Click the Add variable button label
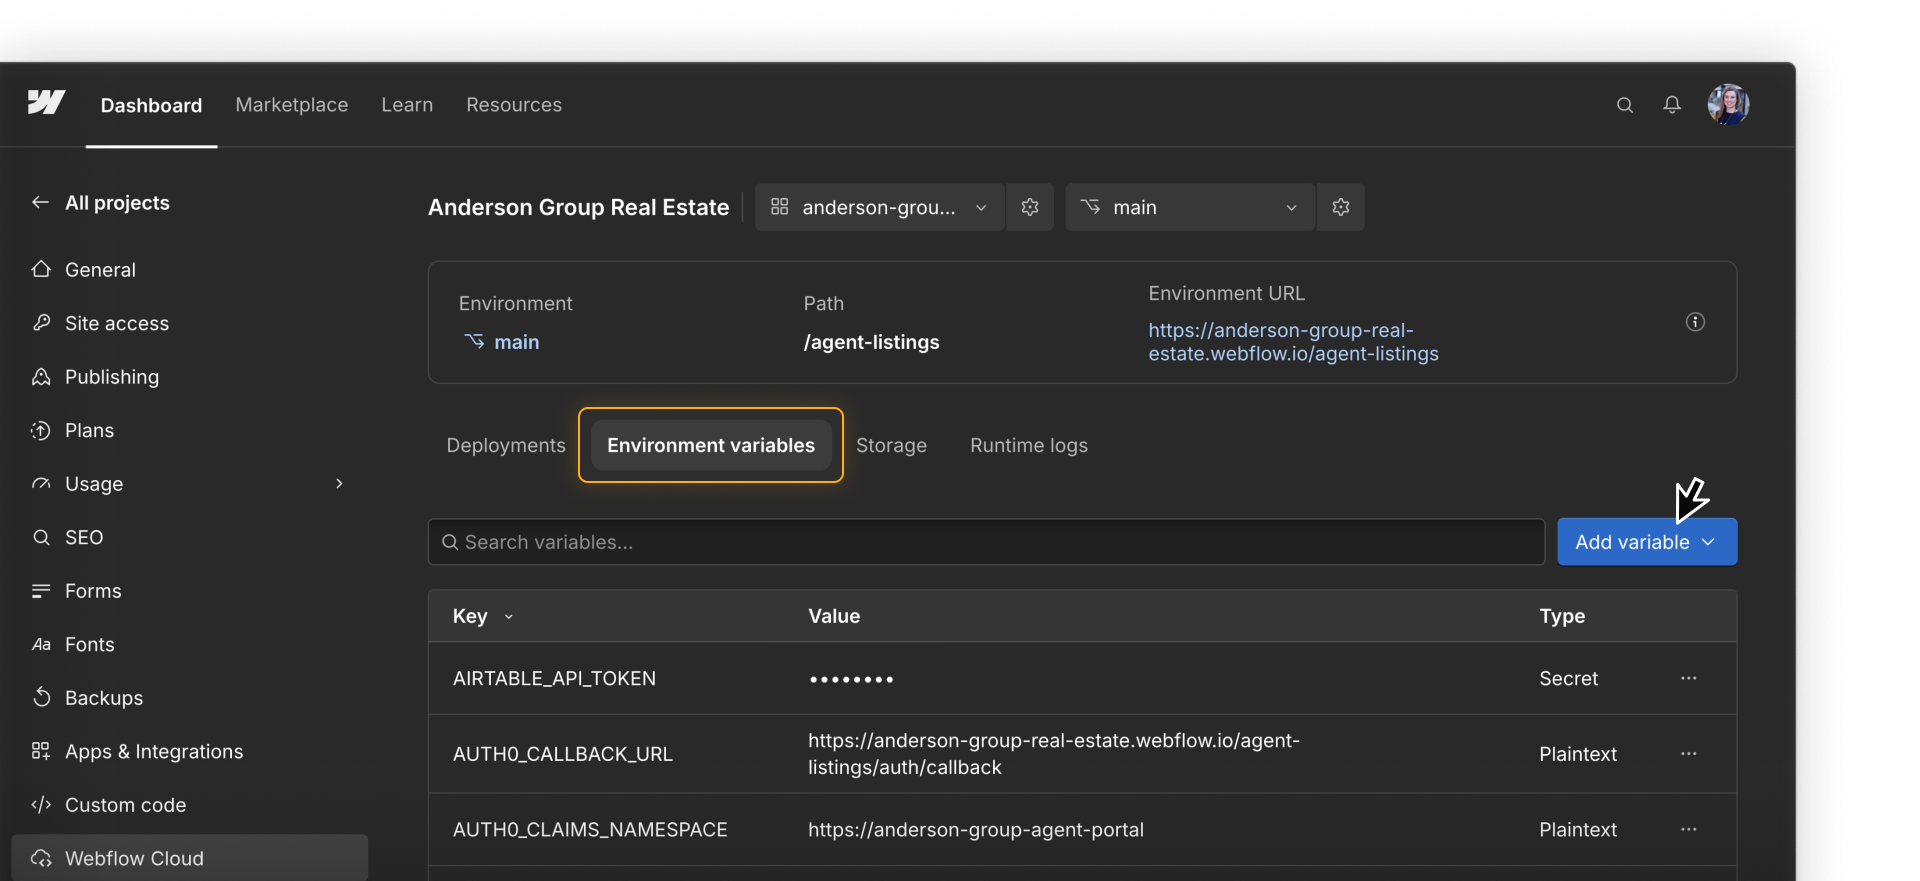1920x881 pixels. pos(1632,542)
